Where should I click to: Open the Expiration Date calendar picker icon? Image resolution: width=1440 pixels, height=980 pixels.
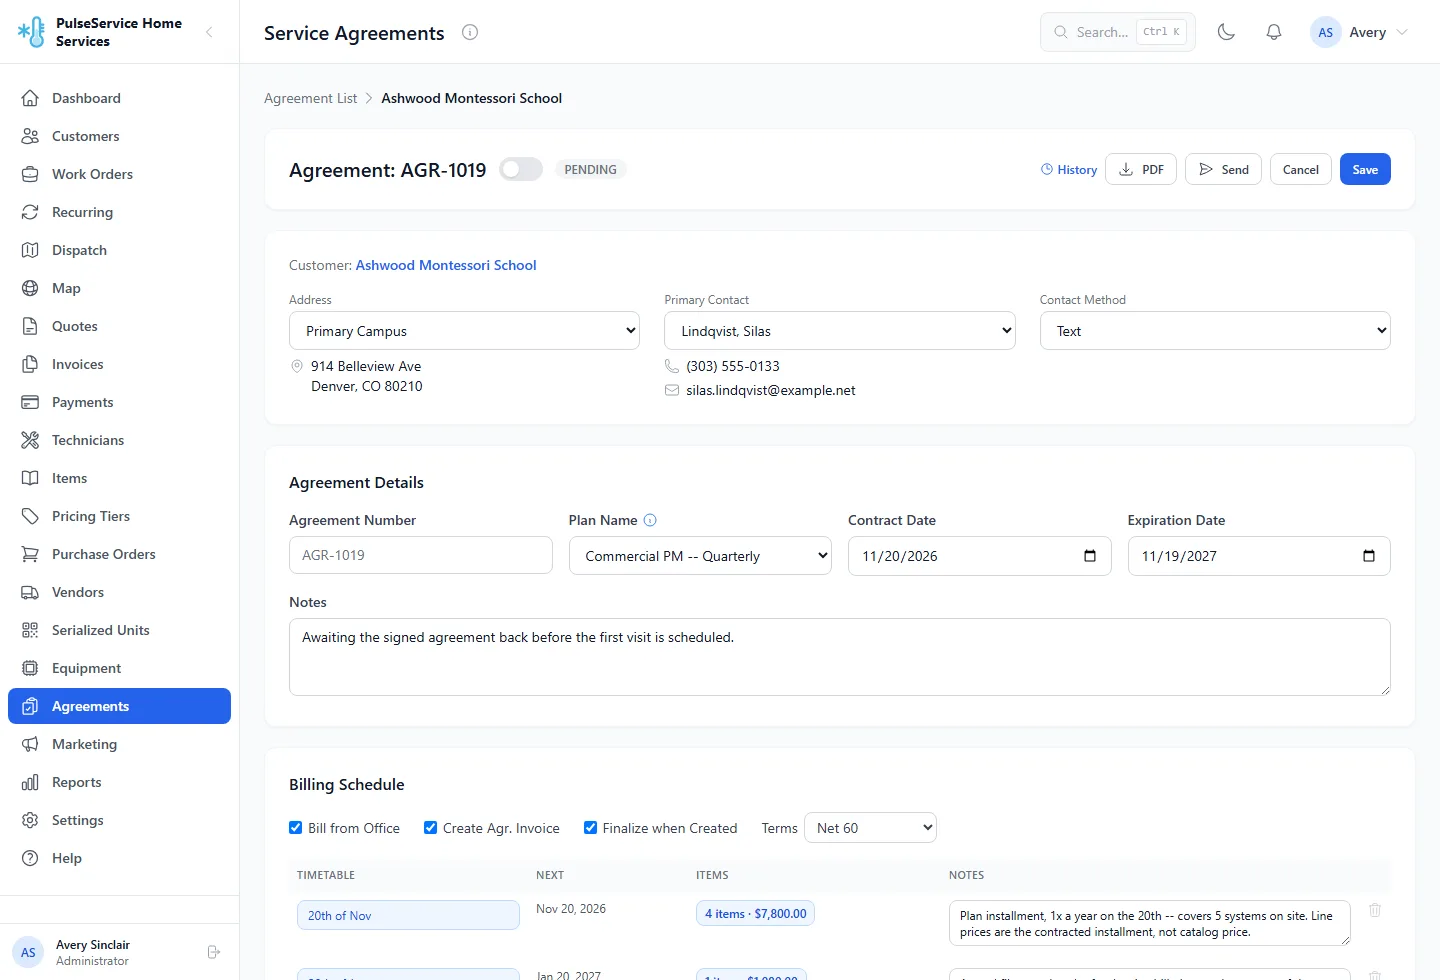click(1369, 556)
